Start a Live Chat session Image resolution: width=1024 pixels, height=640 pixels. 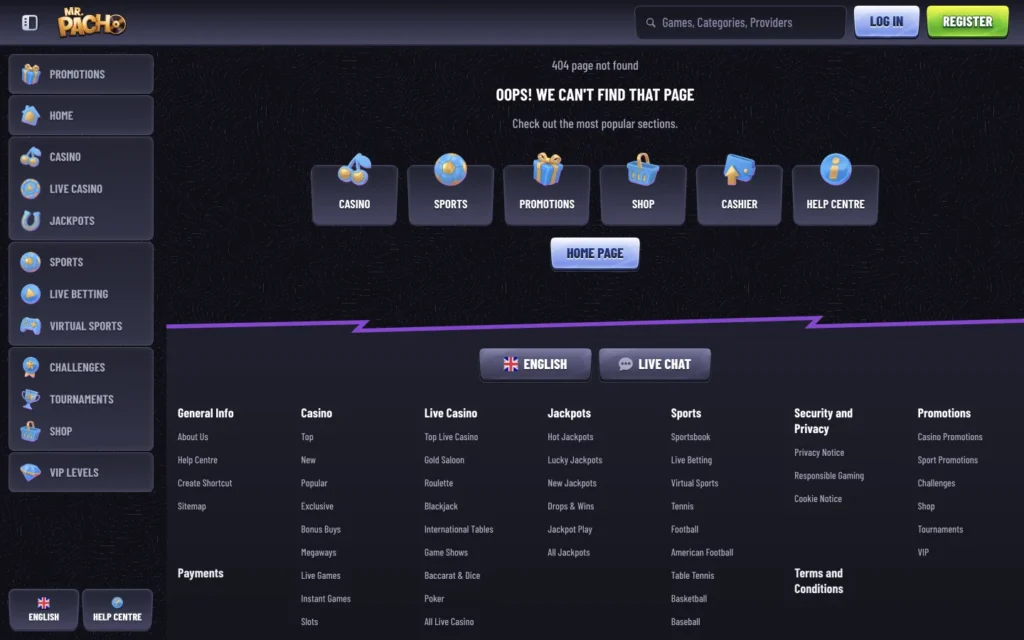[654, 364]
